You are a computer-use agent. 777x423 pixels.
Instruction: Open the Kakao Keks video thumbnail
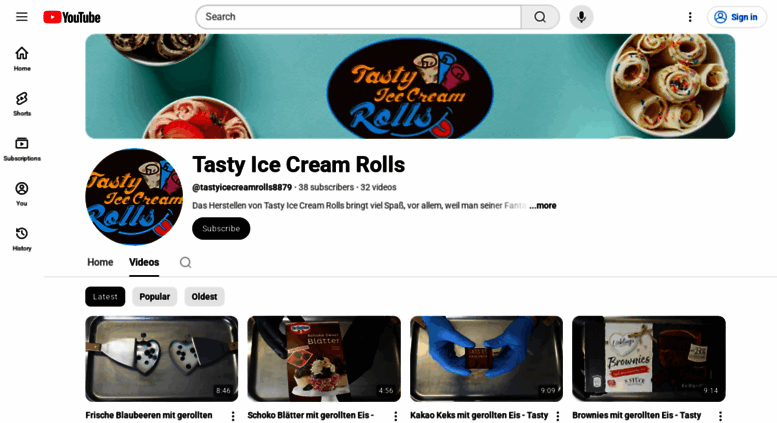tap(486, 359)
